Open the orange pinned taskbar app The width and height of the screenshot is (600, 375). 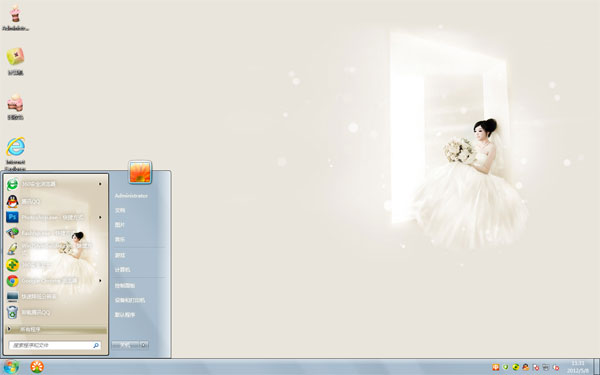click(37, 367)
